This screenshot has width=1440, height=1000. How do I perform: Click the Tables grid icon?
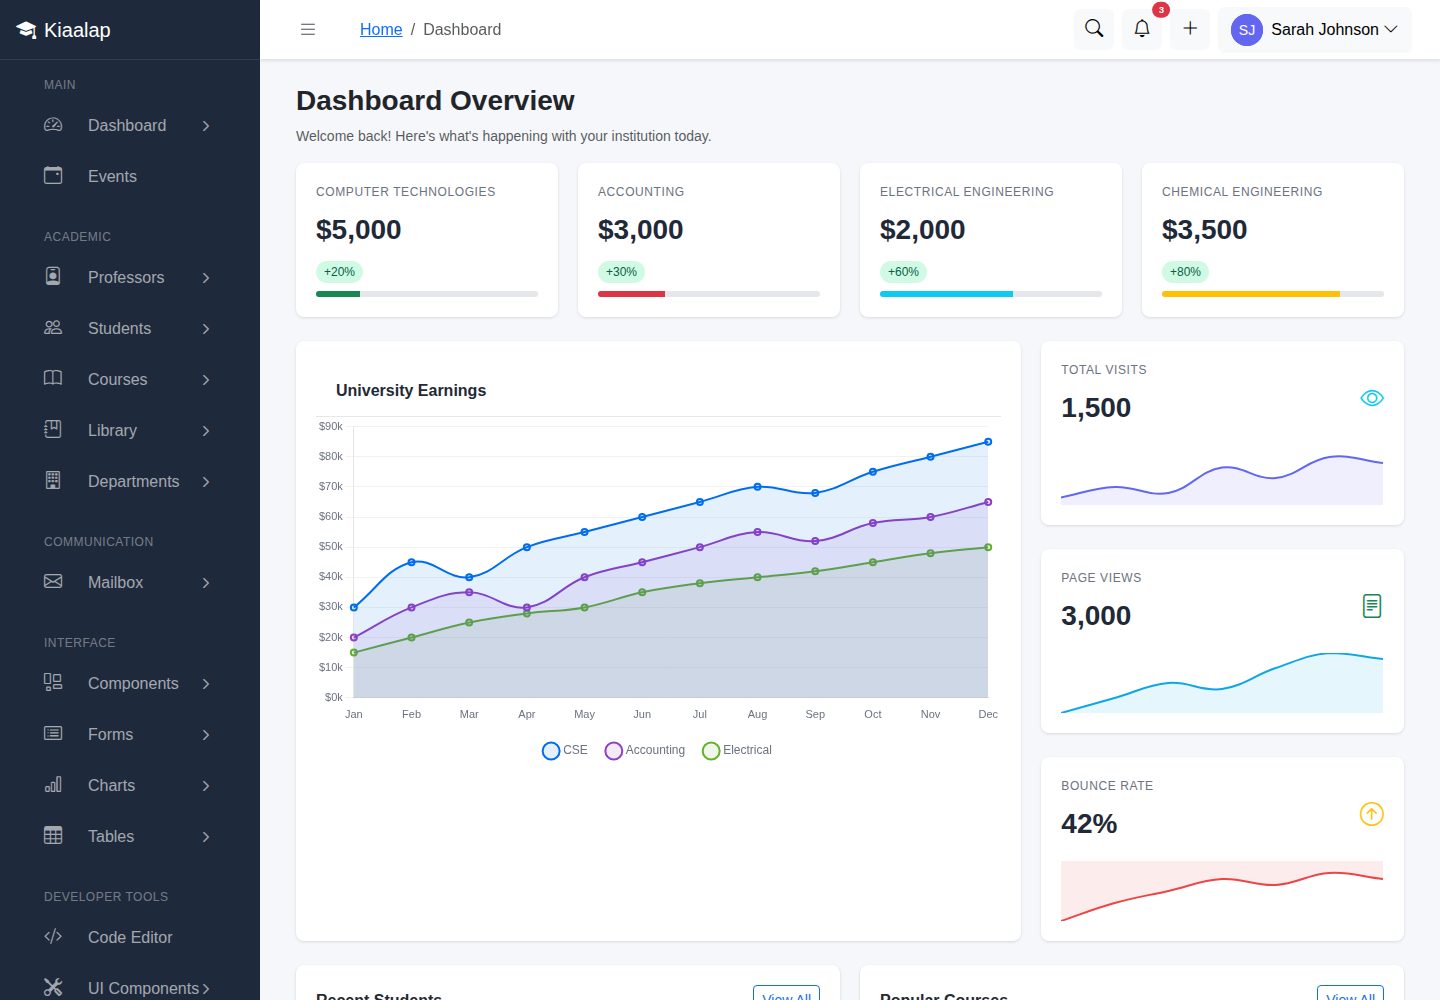point(53,836)
